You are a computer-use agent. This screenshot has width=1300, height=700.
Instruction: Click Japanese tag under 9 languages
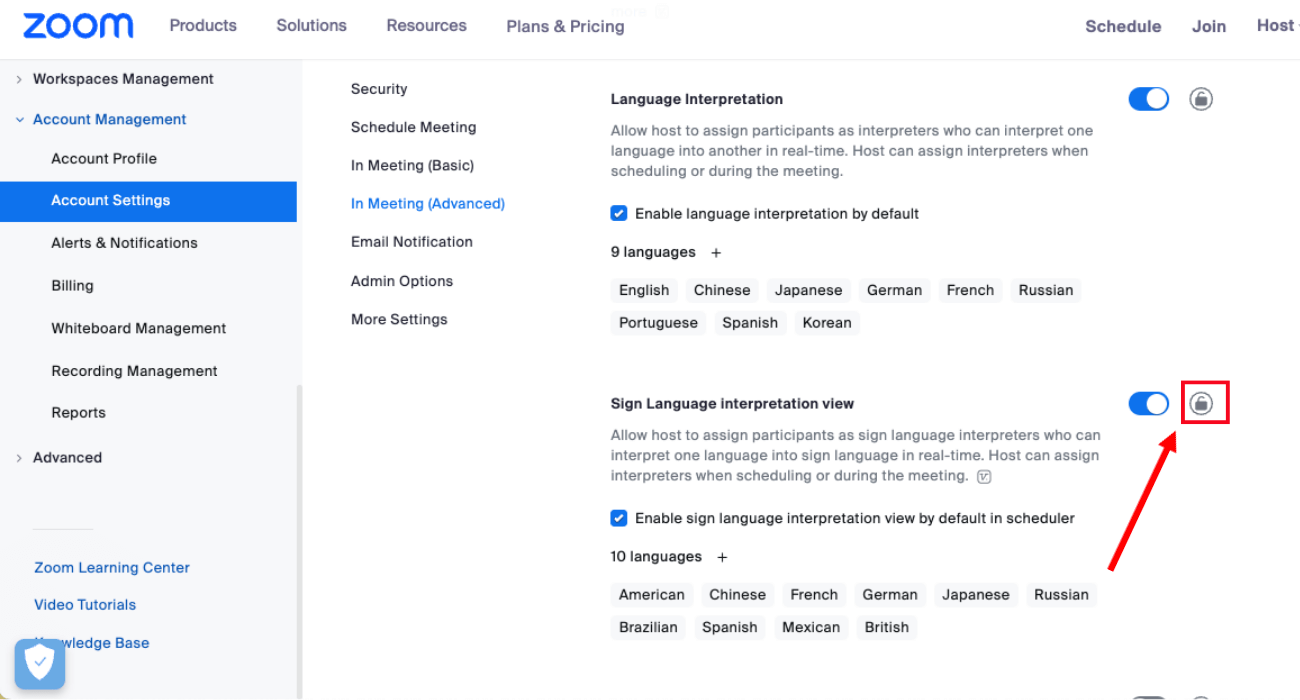click(809, 290)
